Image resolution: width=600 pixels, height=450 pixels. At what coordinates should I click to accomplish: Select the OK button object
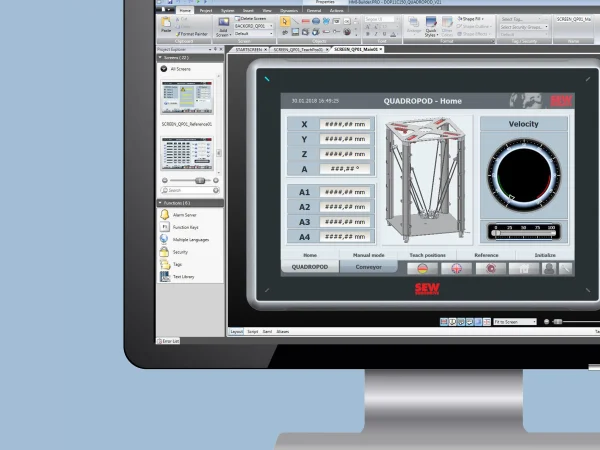(x=347, y=21)
